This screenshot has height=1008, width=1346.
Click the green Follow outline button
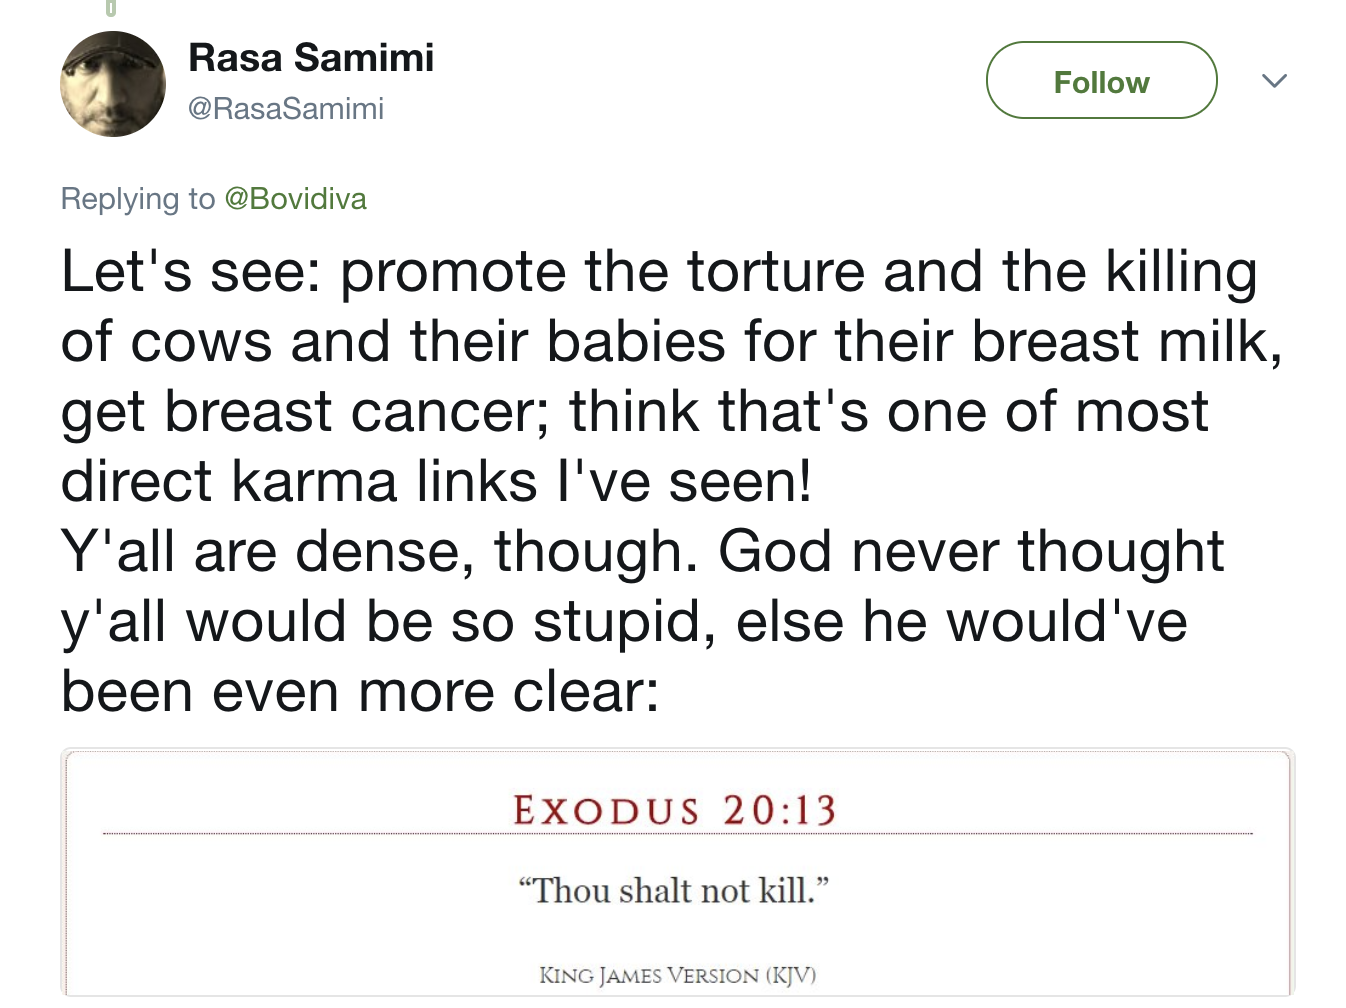pos(1101,81)
